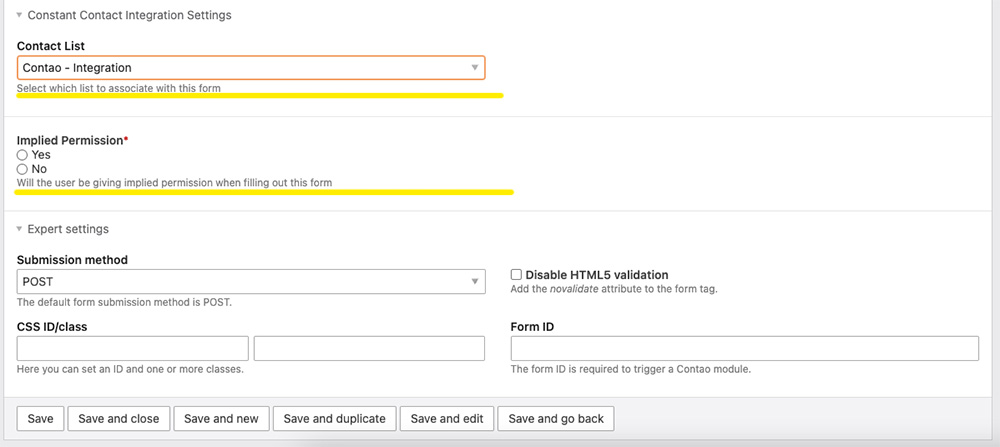Select Yes for Implied Permission
The height and width of the screenshot is (447, 1000).
tap(22, 155)
